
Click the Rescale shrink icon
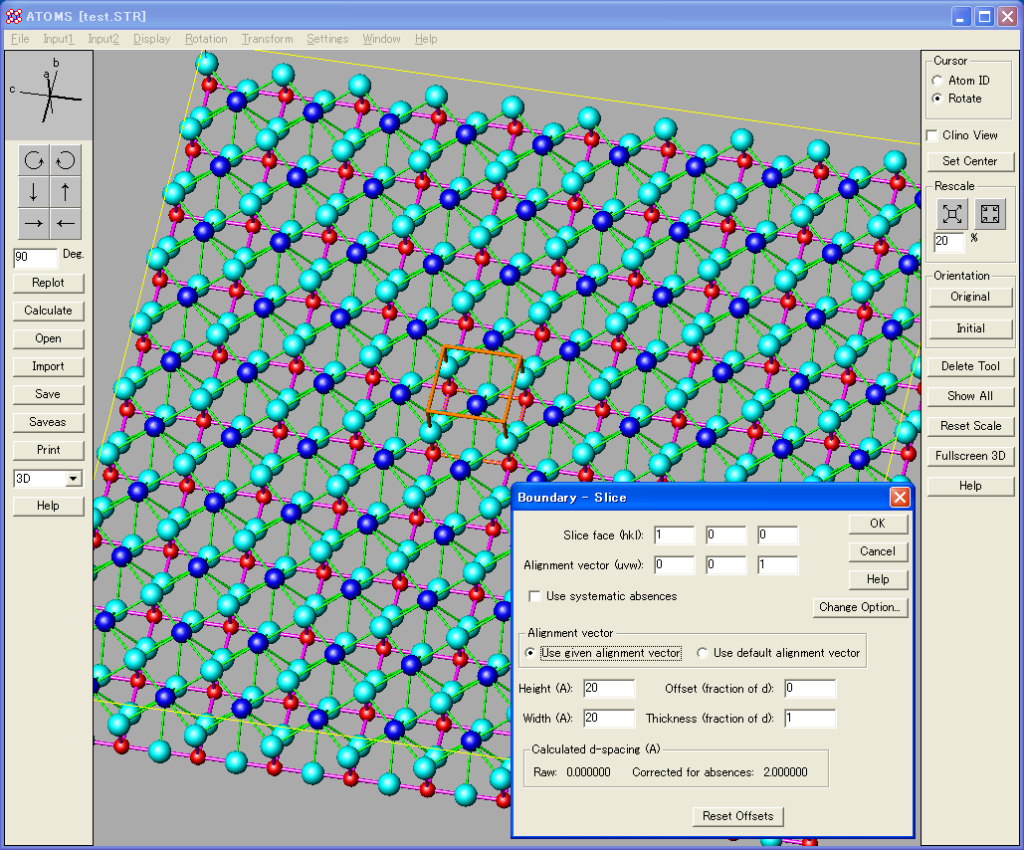point(990,213)
